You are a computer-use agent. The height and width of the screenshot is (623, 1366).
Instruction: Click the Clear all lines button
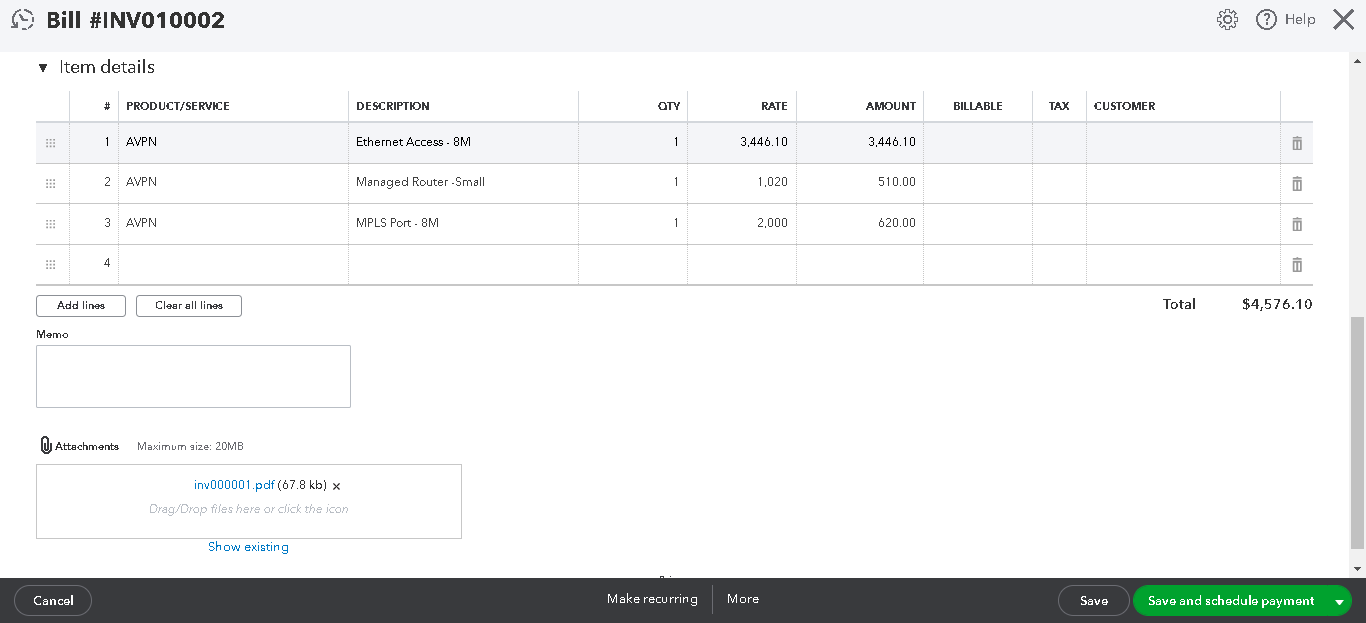pyautogui.click(x=189, y=306)
